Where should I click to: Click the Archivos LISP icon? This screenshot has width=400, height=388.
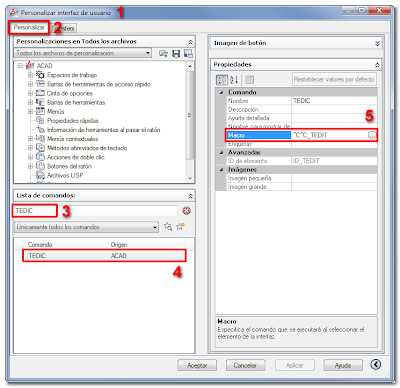[40, 175]
